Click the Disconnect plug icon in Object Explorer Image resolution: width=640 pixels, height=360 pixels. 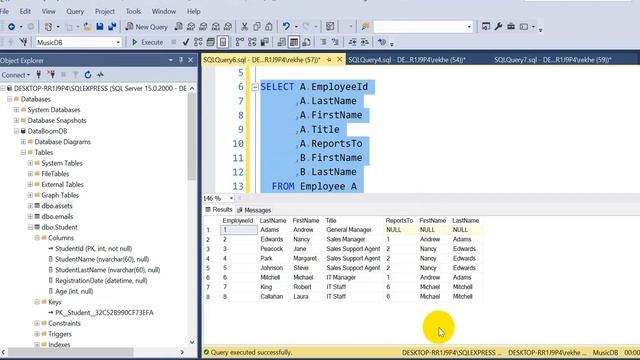coord(51,75)
